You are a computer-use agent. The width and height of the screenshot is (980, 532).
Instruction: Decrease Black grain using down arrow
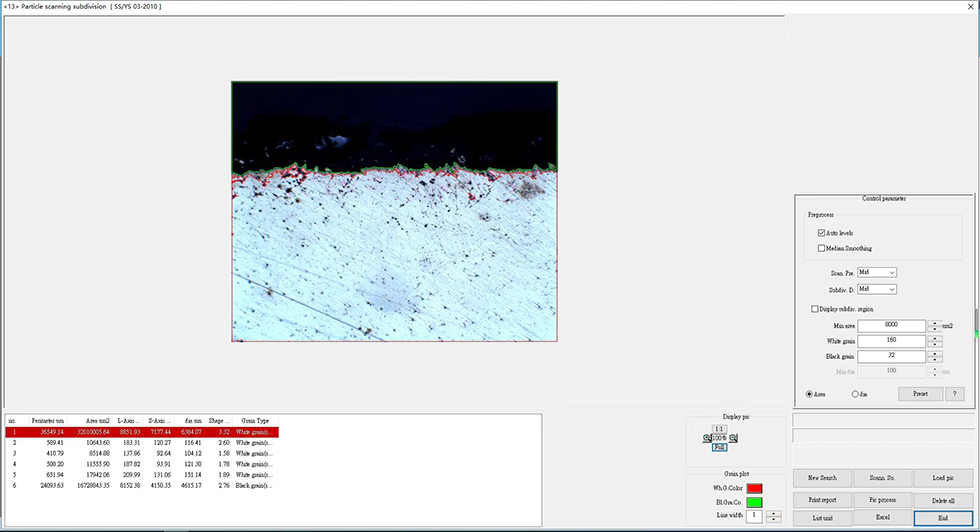935,359
